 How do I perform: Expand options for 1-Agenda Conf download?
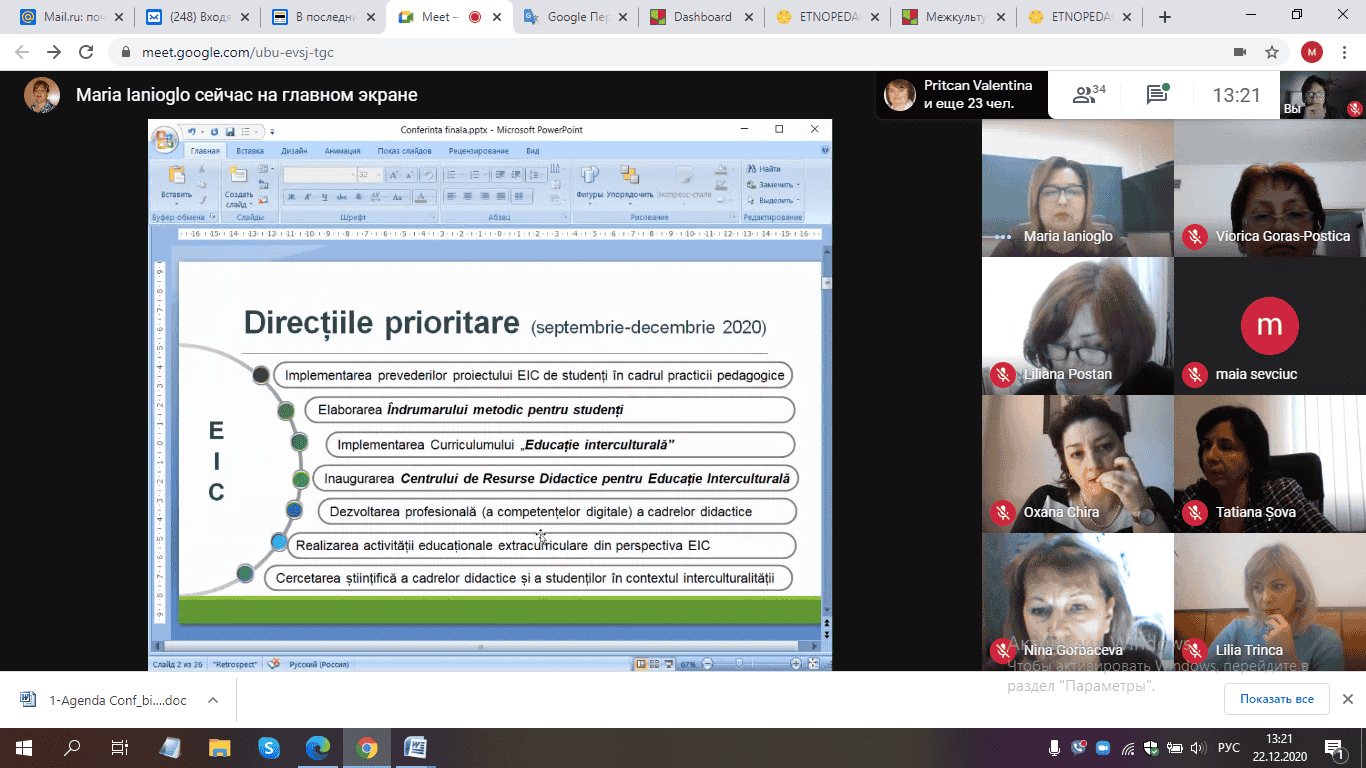(213, 700)
